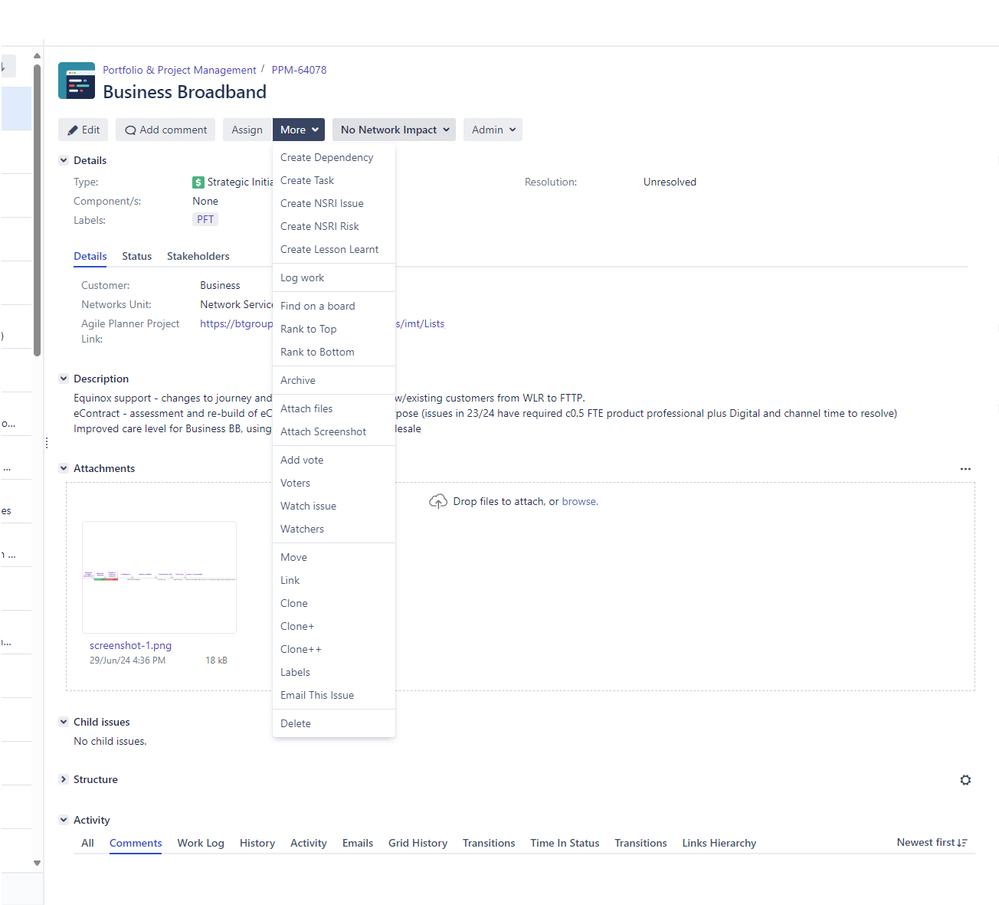The image size is (999, 905).
Task: Select Clone+ menu item
Action: point(334,626)
